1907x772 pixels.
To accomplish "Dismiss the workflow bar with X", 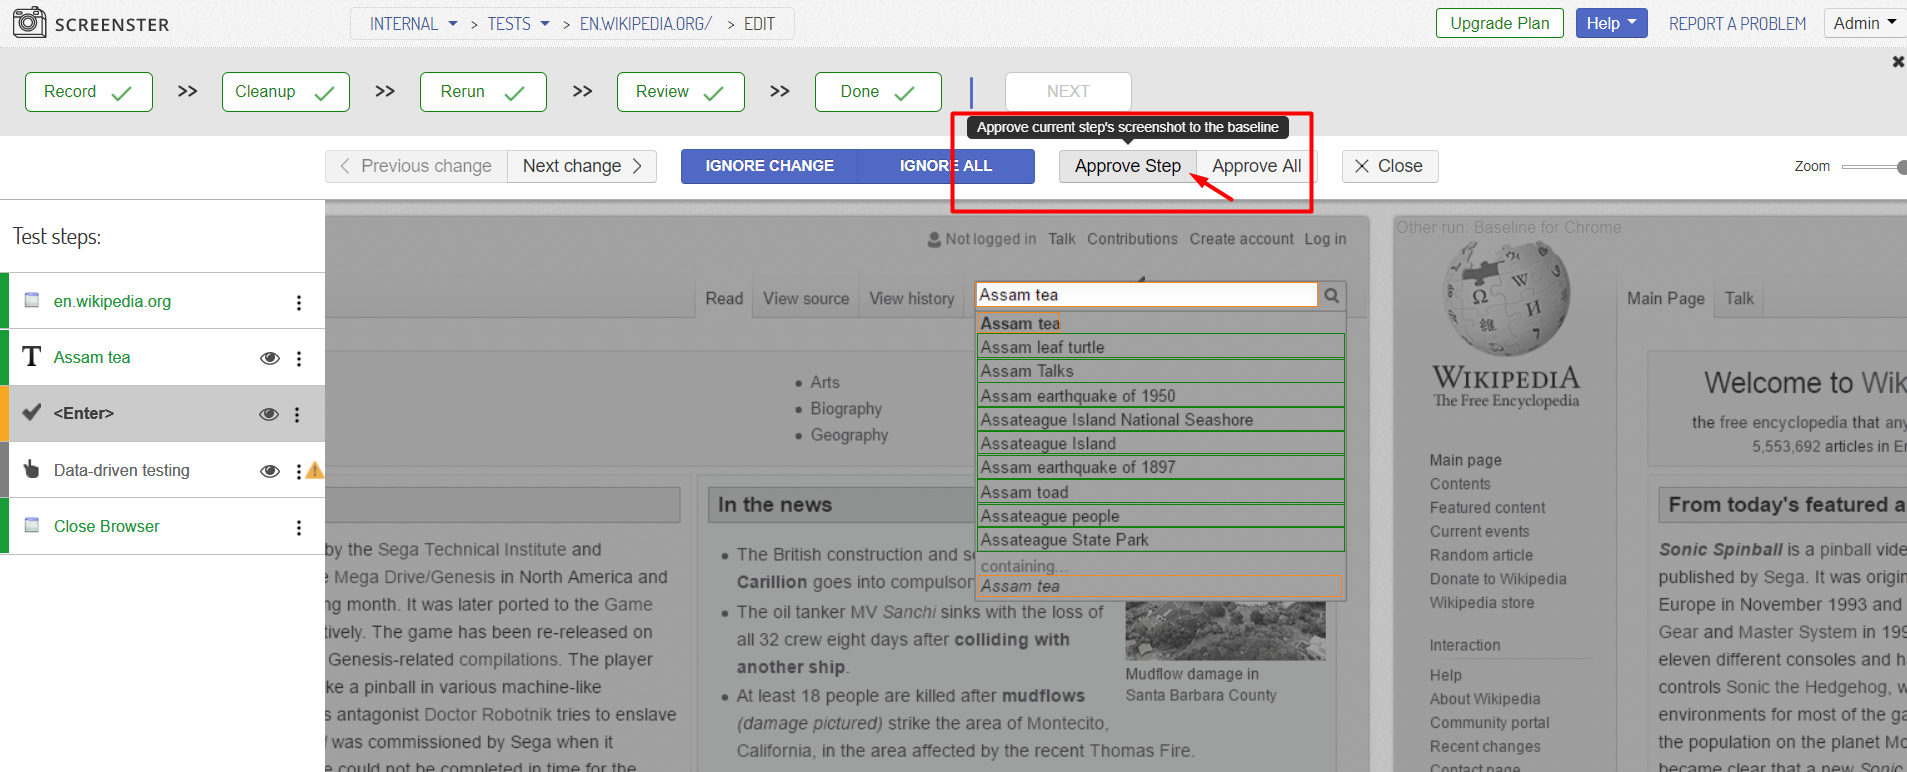I will pyautogui.click(x=1898, y=62).
